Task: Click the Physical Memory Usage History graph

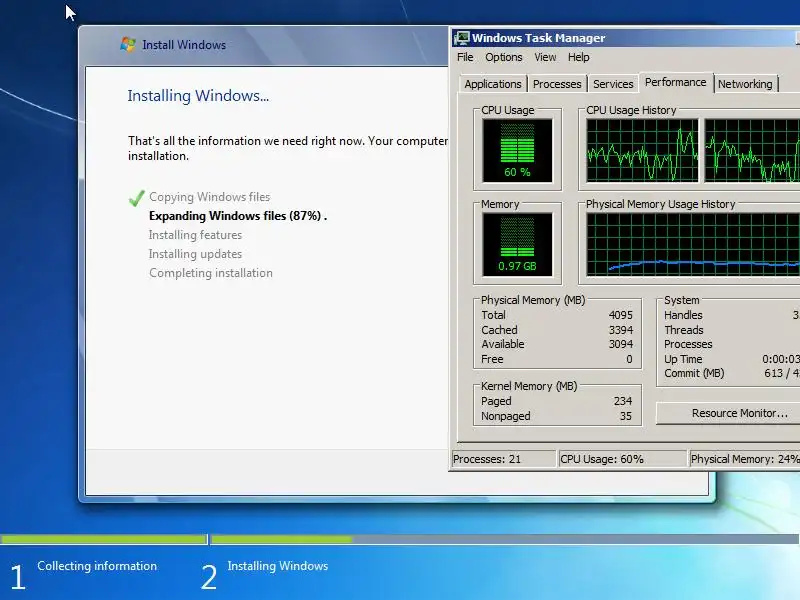Action: [x=693, y=244]
